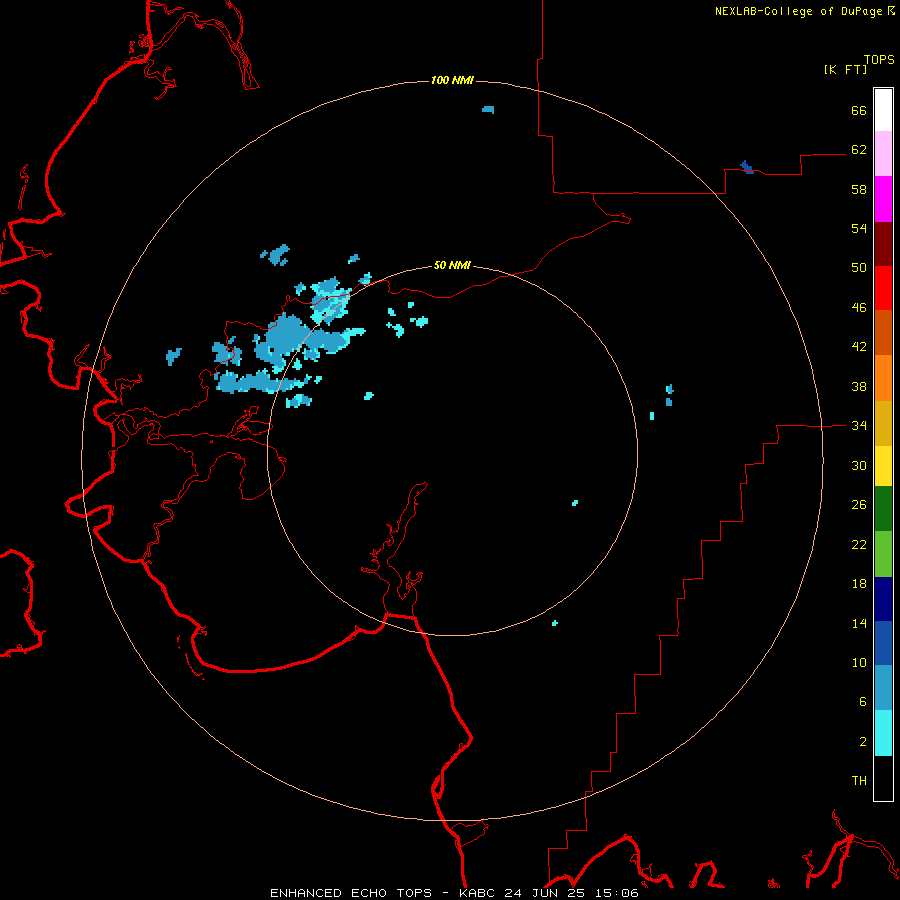Click legend value 6
Image resolution: width=900 pixels, height=900 pixels.
click(863, 701)
